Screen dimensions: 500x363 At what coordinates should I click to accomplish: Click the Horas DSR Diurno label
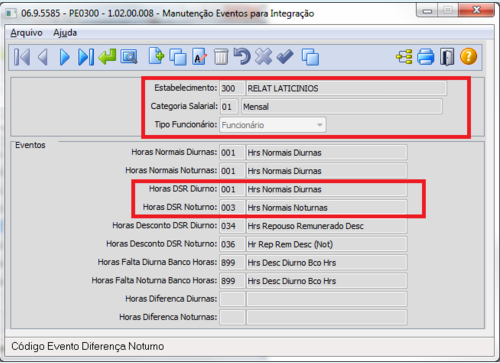[x=183, y=189]
